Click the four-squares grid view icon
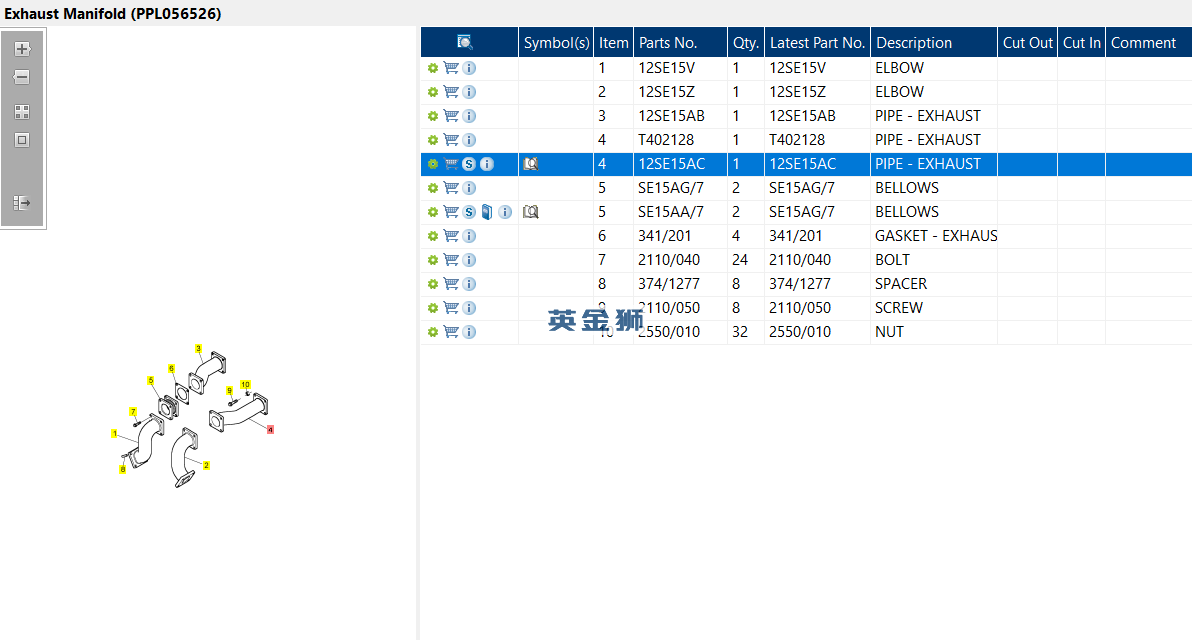The image size is (1192, 640). coord(22,112)
